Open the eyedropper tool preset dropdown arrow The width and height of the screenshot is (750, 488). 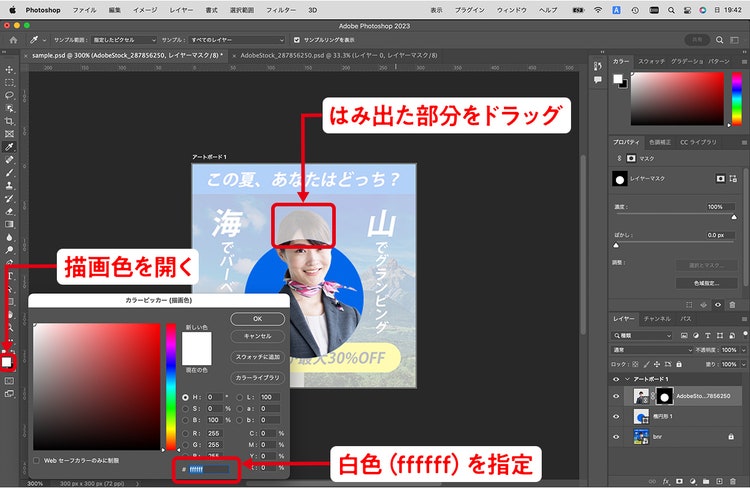click(x=44, y=40)
